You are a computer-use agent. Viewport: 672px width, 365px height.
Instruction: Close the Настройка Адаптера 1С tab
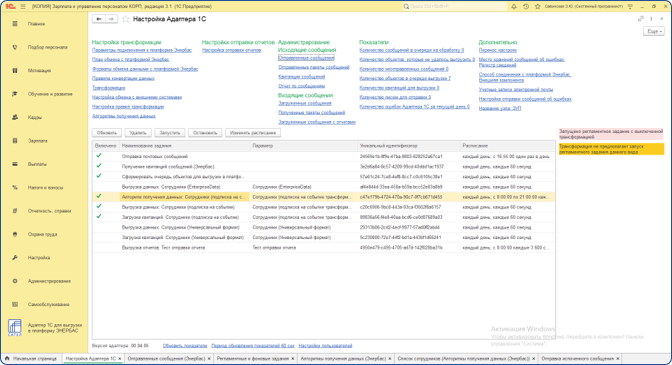click(x=120, y=359)
